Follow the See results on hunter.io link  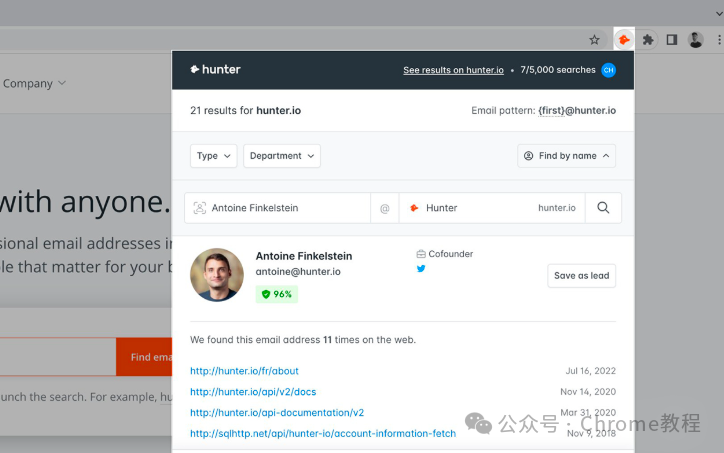coord(453,70)
